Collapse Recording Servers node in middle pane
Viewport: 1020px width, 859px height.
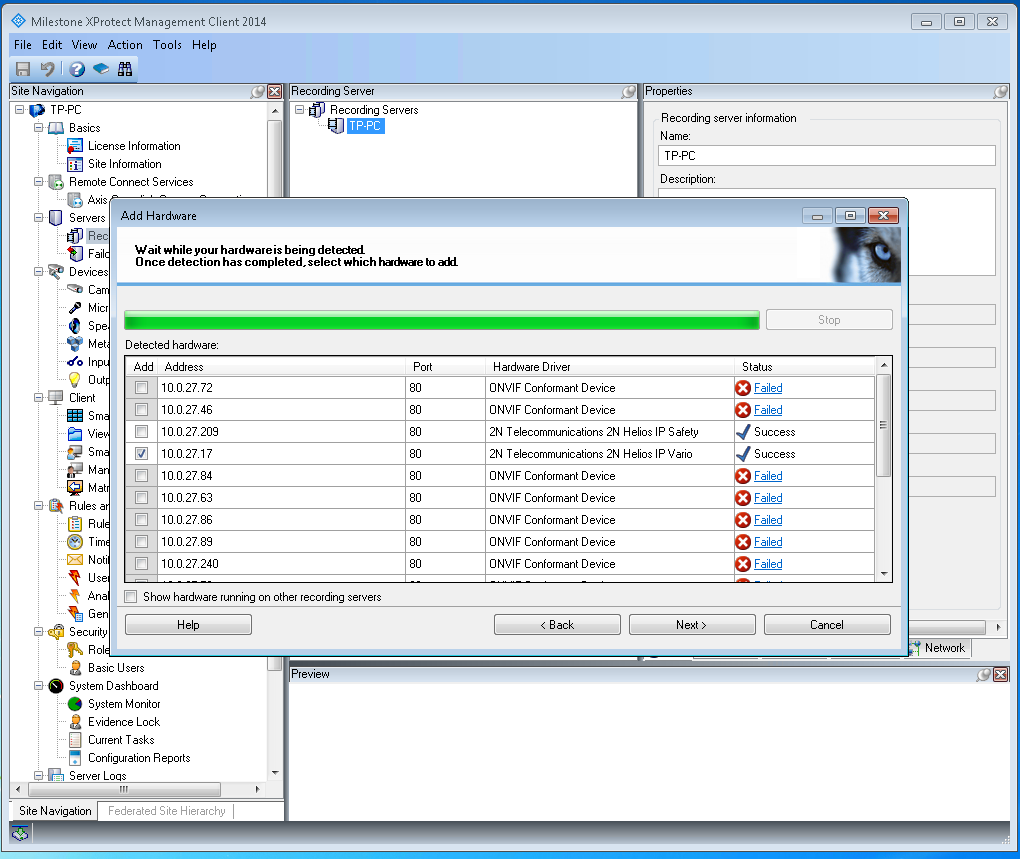(300, 110)
